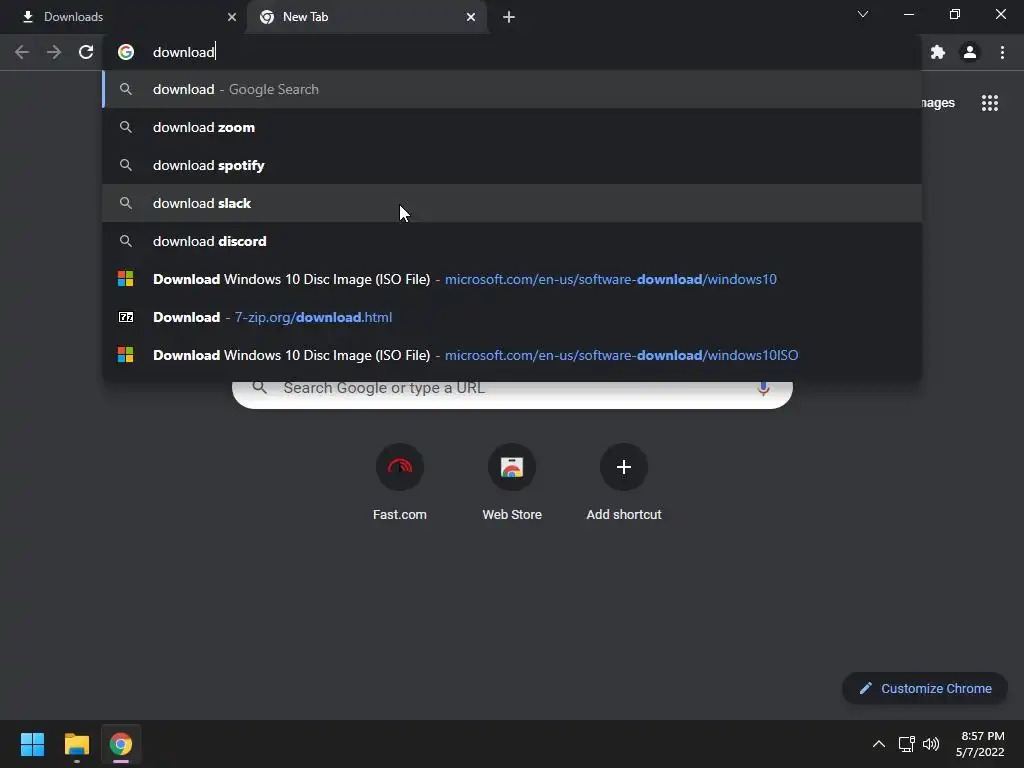The width and height of the screenshot is (1024, 768).
Task: Switch to the Downloads tab
Action: 124,17
